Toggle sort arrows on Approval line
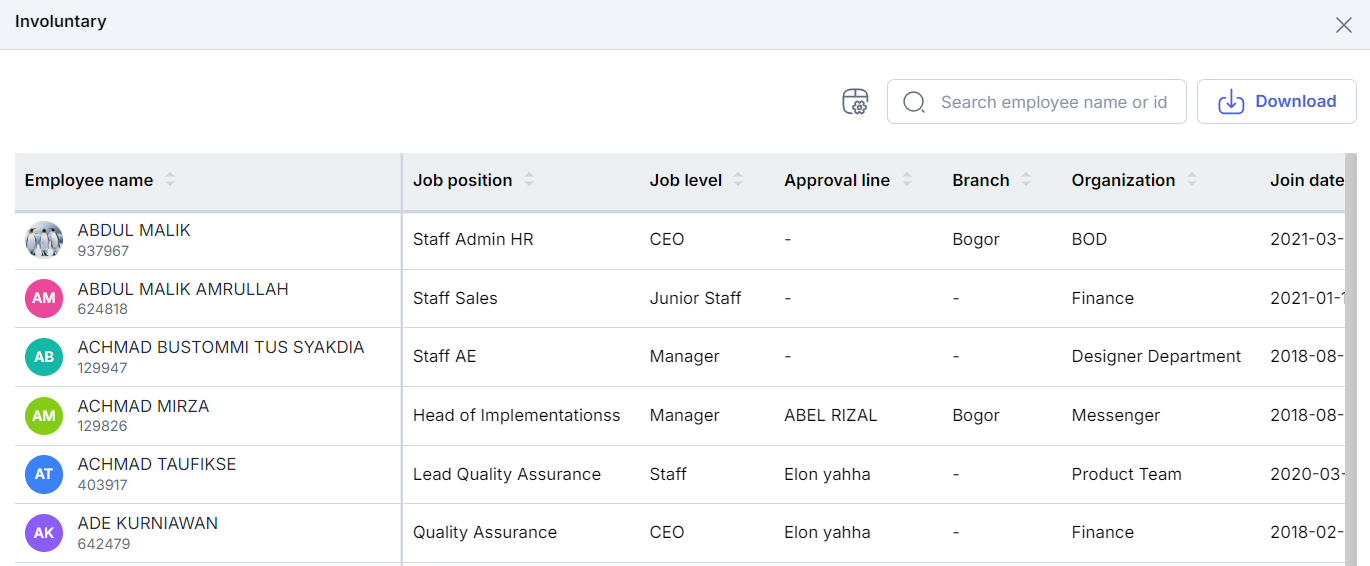The image size is (1370, 566). [907, 180]
